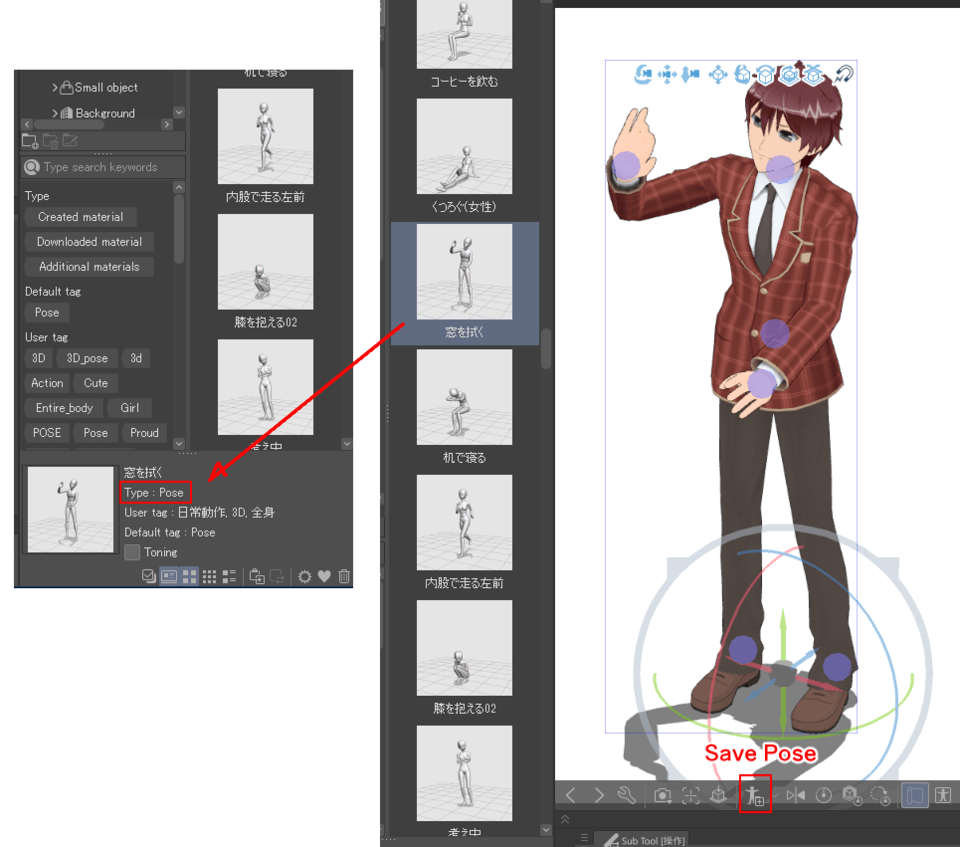Click camera zoom in-out manipulator icon

click(x=691, y=74)
